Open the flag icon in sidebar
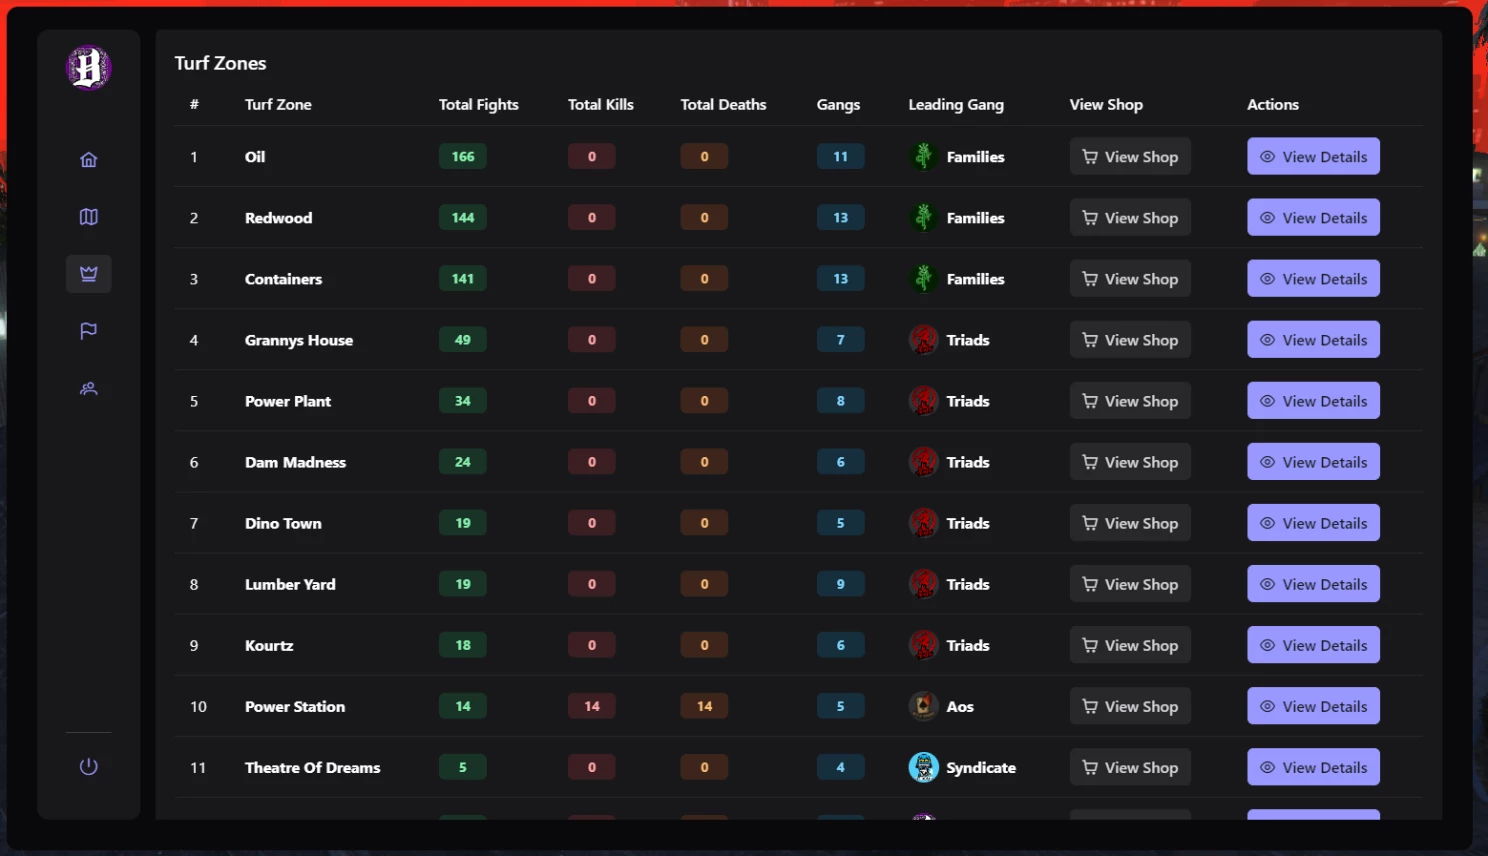The image size is (1488, 856). coord(88,331)
